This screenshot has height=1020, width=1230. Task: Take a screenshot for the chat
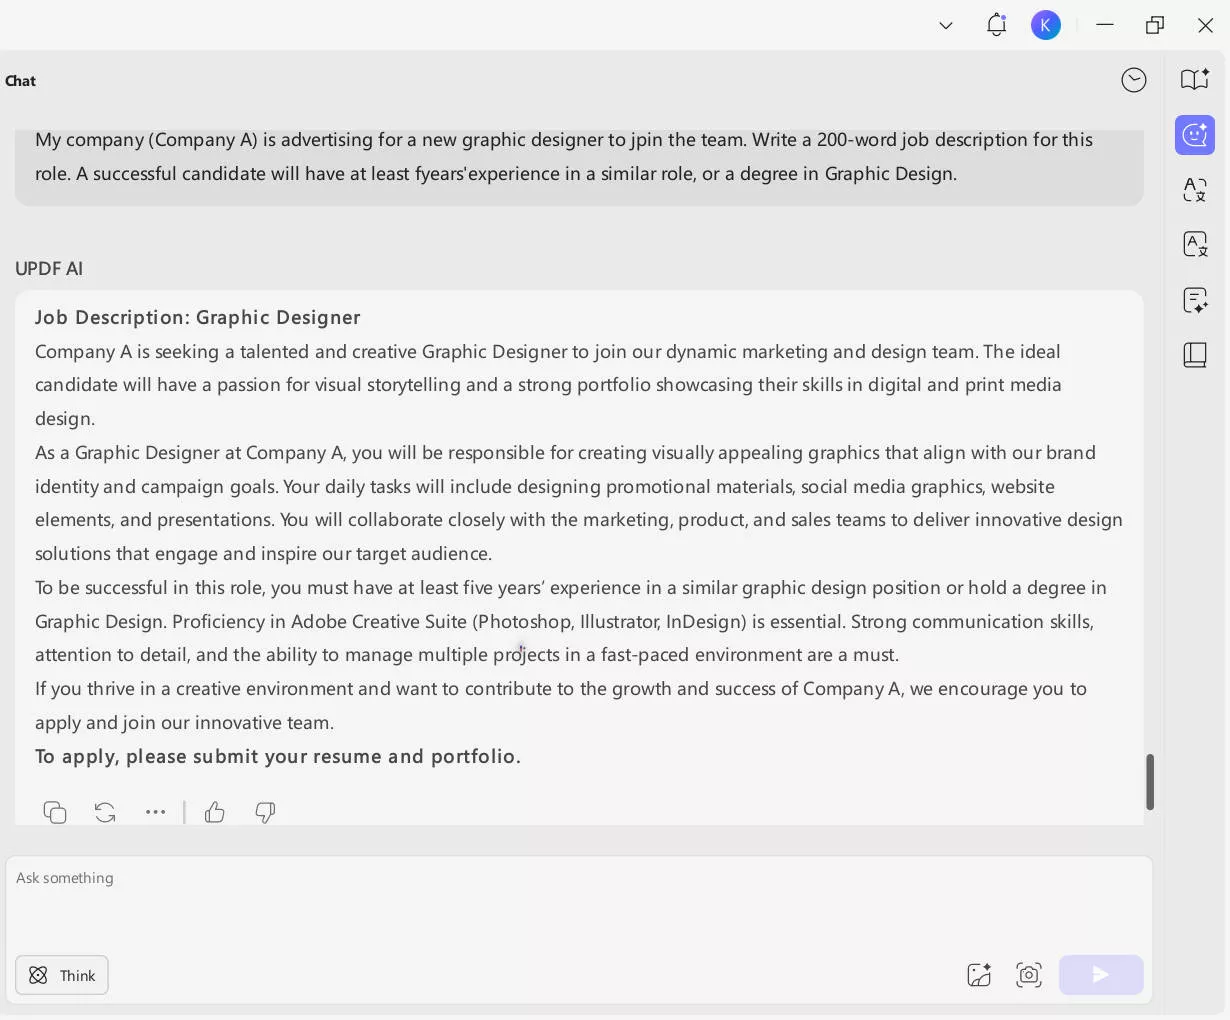tap(1029, 975)
